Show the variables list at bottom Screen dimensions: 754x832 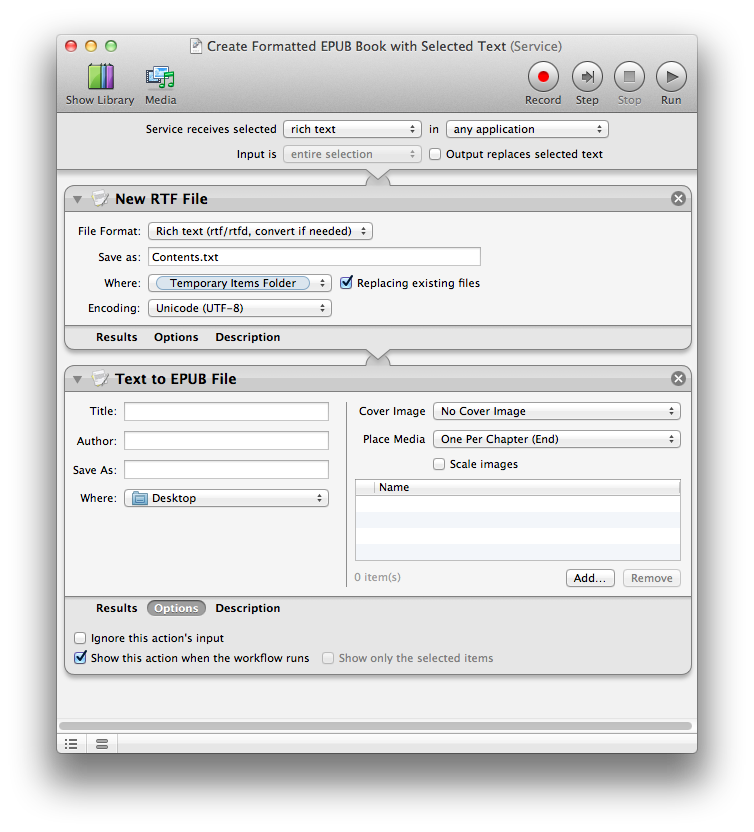102,744
